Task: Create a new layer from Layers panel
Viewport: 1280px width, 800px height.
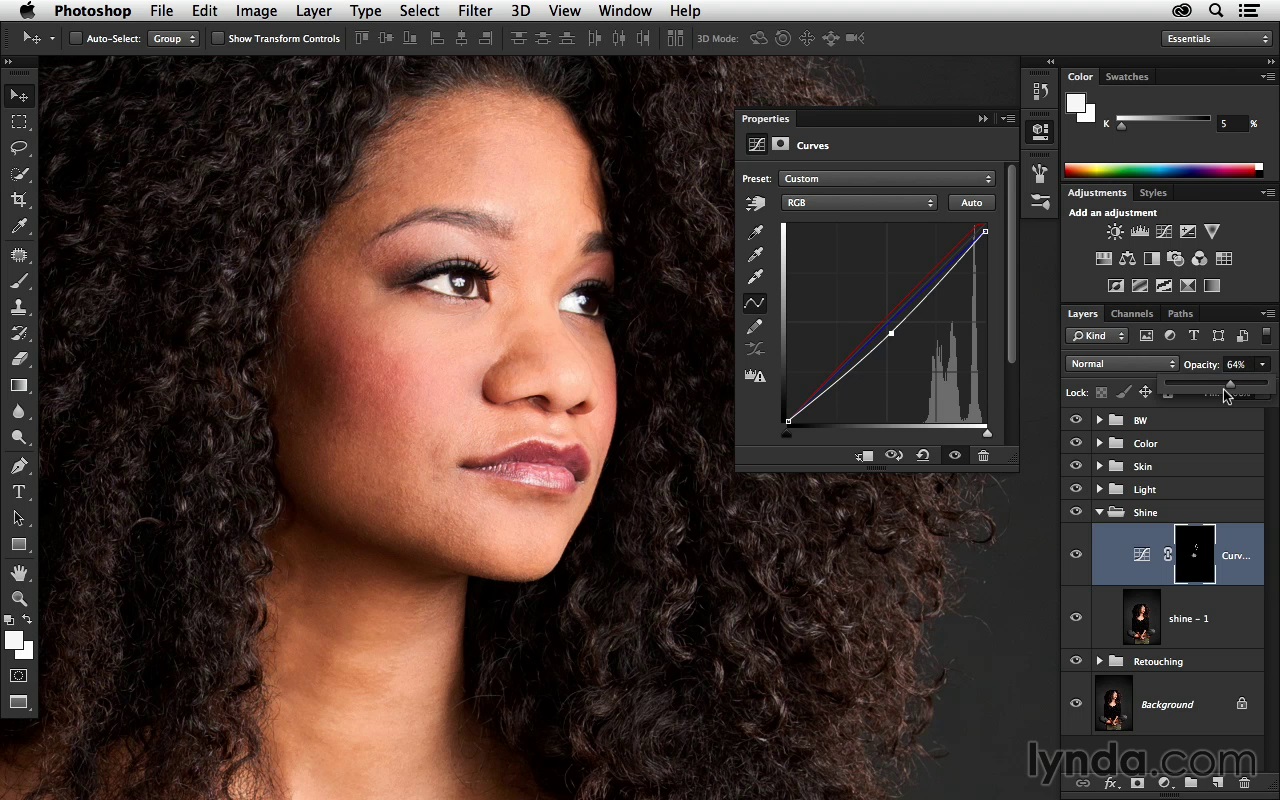Action: 1218,783
